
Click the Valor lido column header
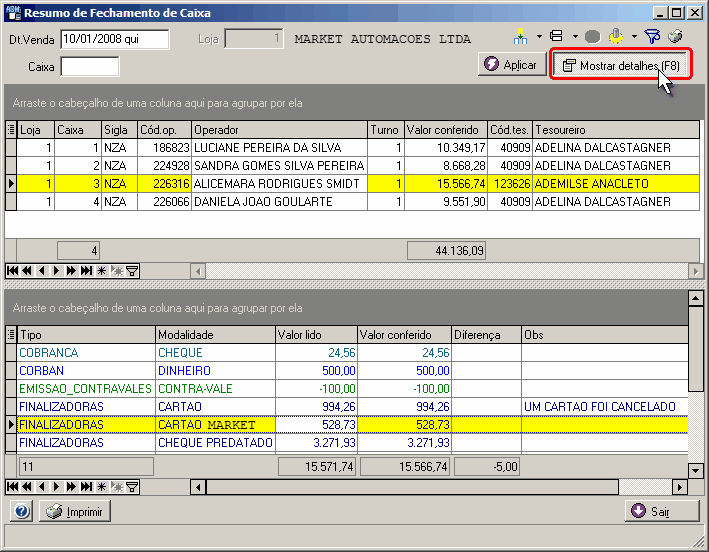(316, 335)
